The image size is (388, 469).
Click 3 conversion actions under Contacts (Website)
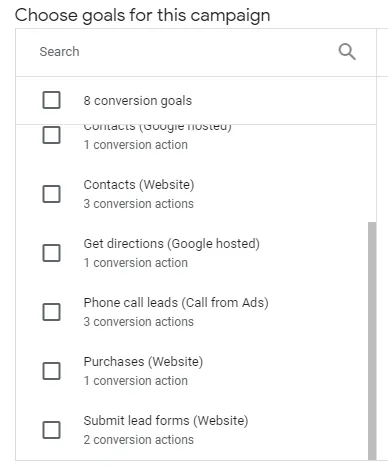click(139, 204)
